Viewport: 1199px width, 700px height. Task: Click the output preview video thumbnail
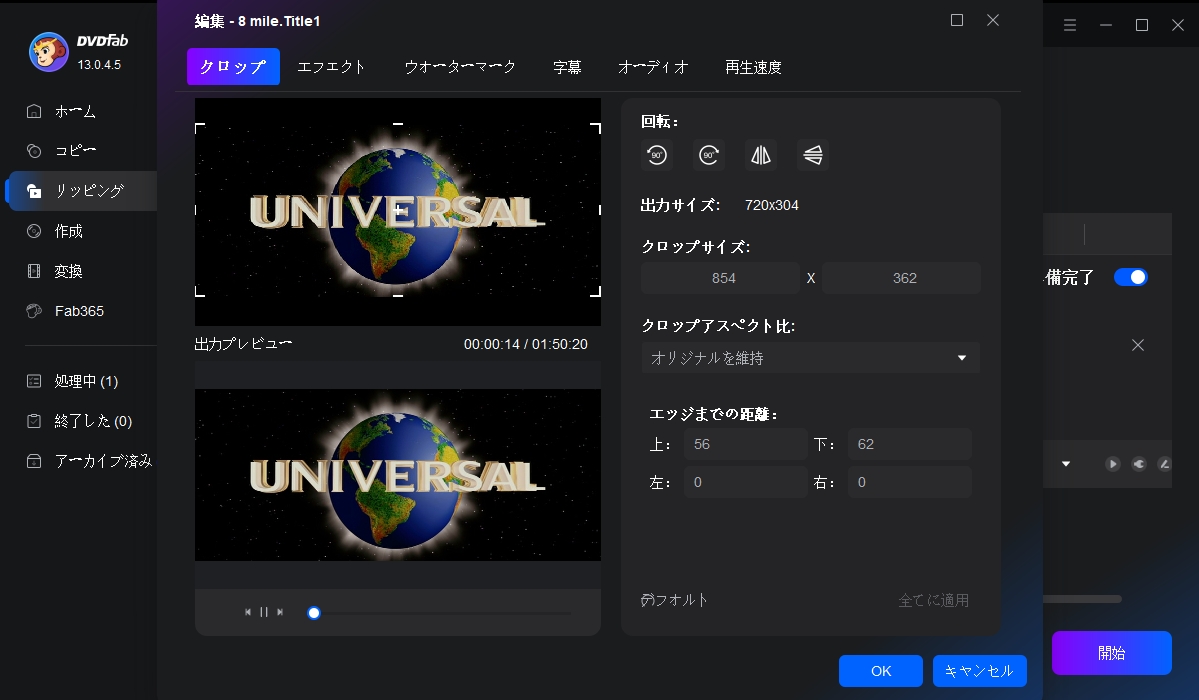pos(398,475)
